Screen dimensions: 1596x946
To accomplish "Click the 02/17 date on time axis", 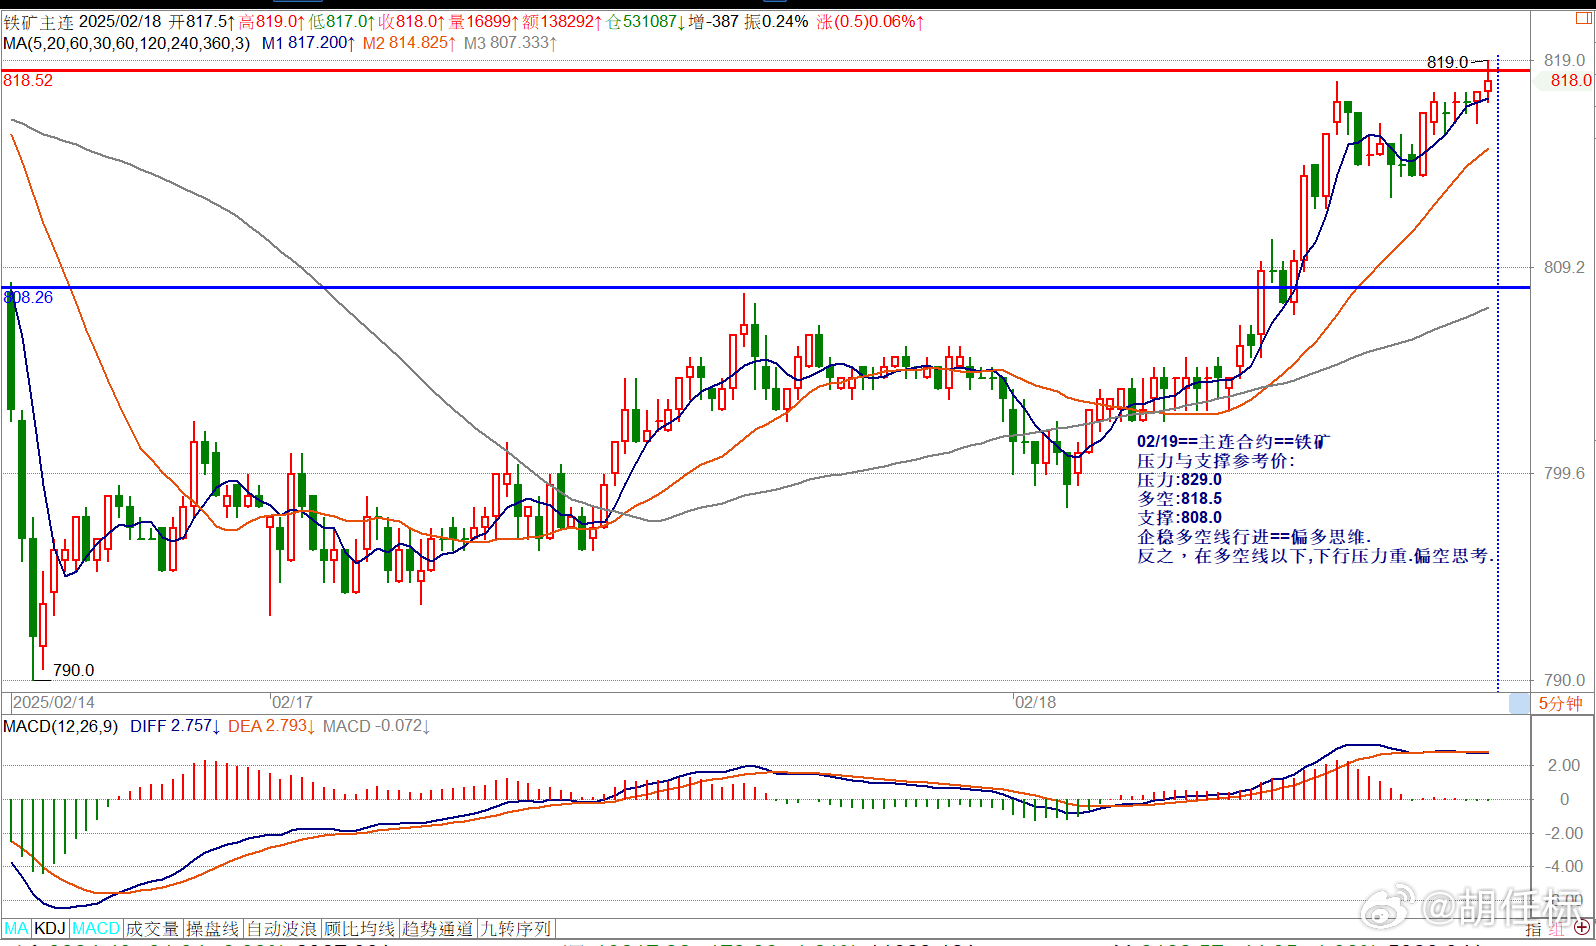I will click(x=292, y=703).
